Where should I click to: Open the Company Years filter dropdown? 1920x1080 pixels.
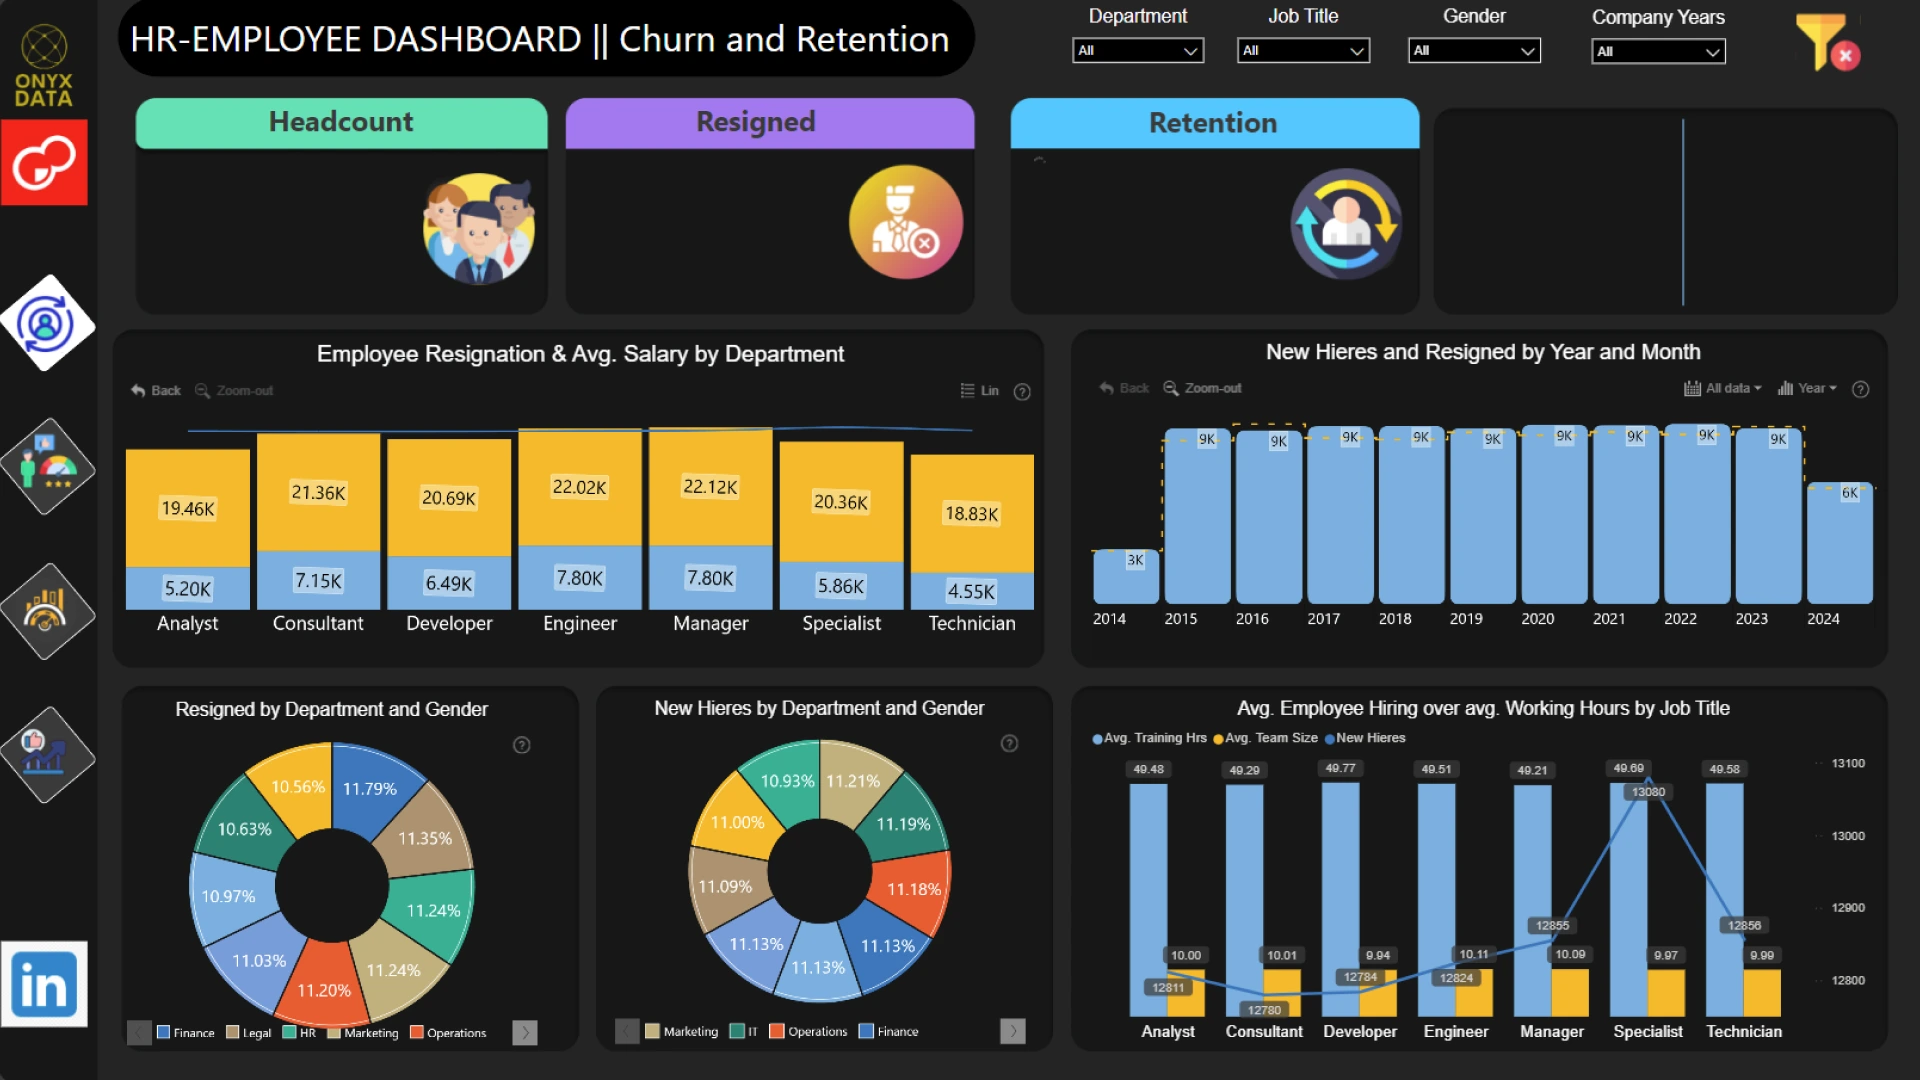click(x=1658, y=51)
